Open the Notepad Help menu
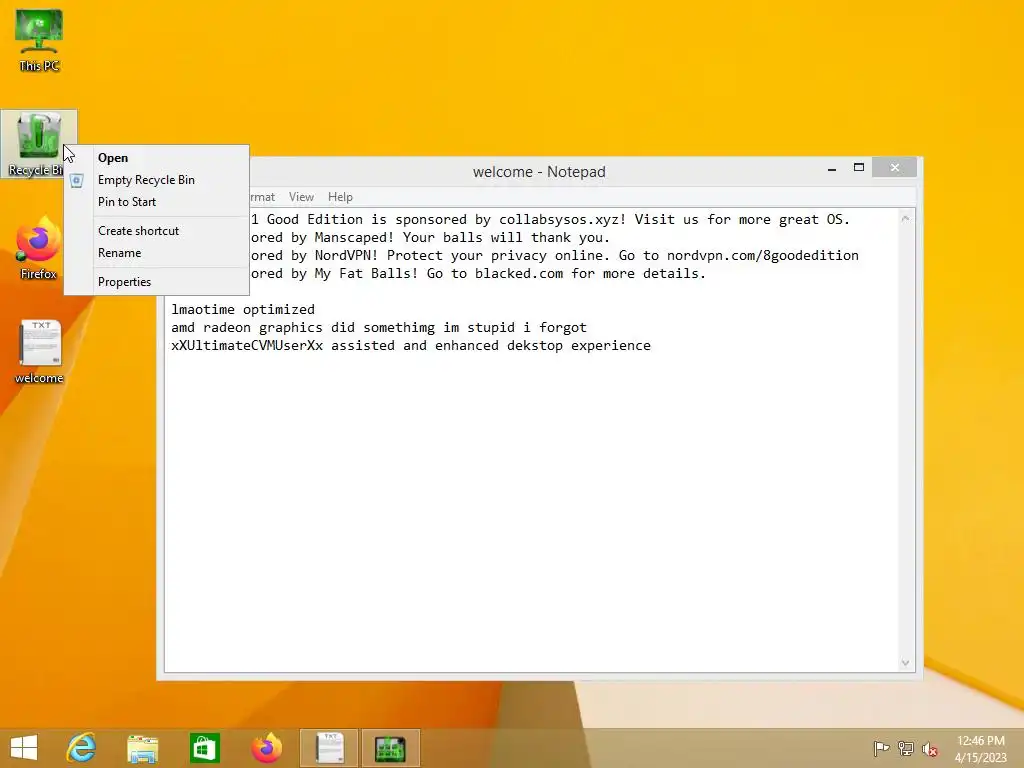 tap(340, 197)
